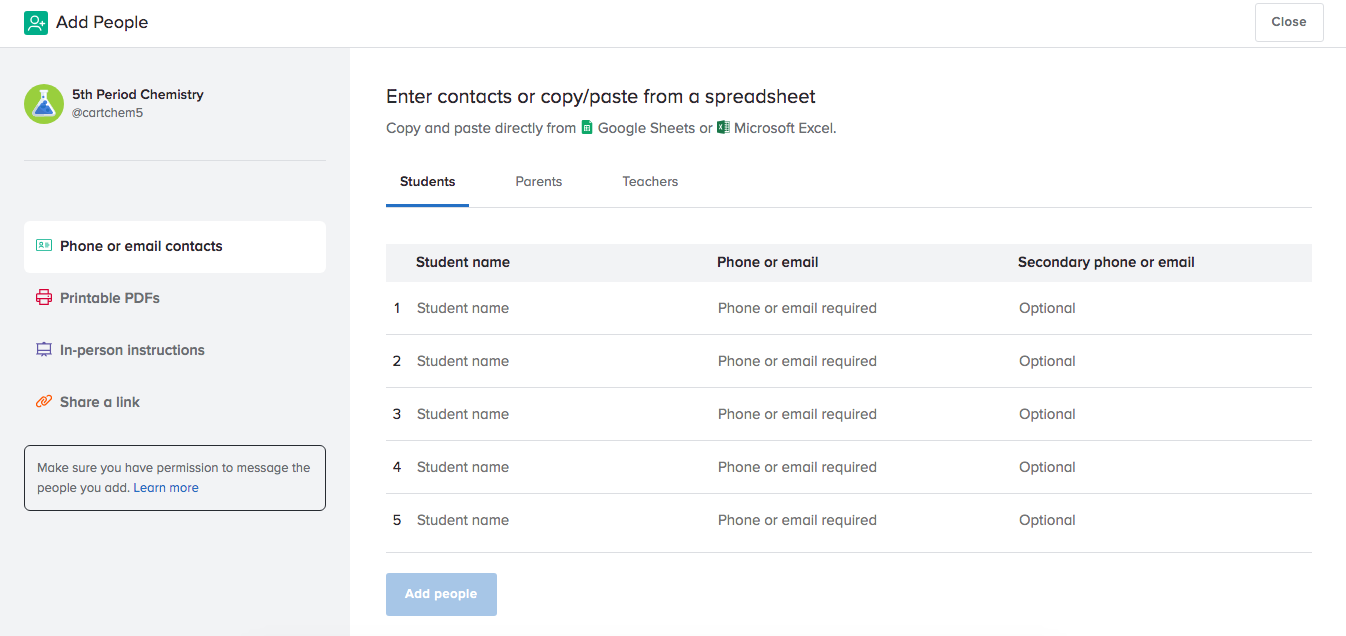Viewport: 1346px width, 636px height.
Task: Click the Share a link chain icon
Action: pos(44,402)
